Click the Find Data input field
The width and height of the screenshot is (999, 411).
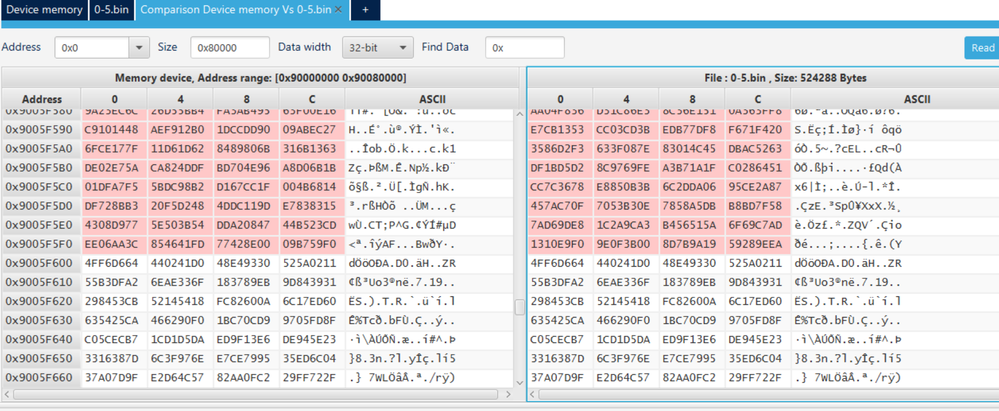click(525, 47)
